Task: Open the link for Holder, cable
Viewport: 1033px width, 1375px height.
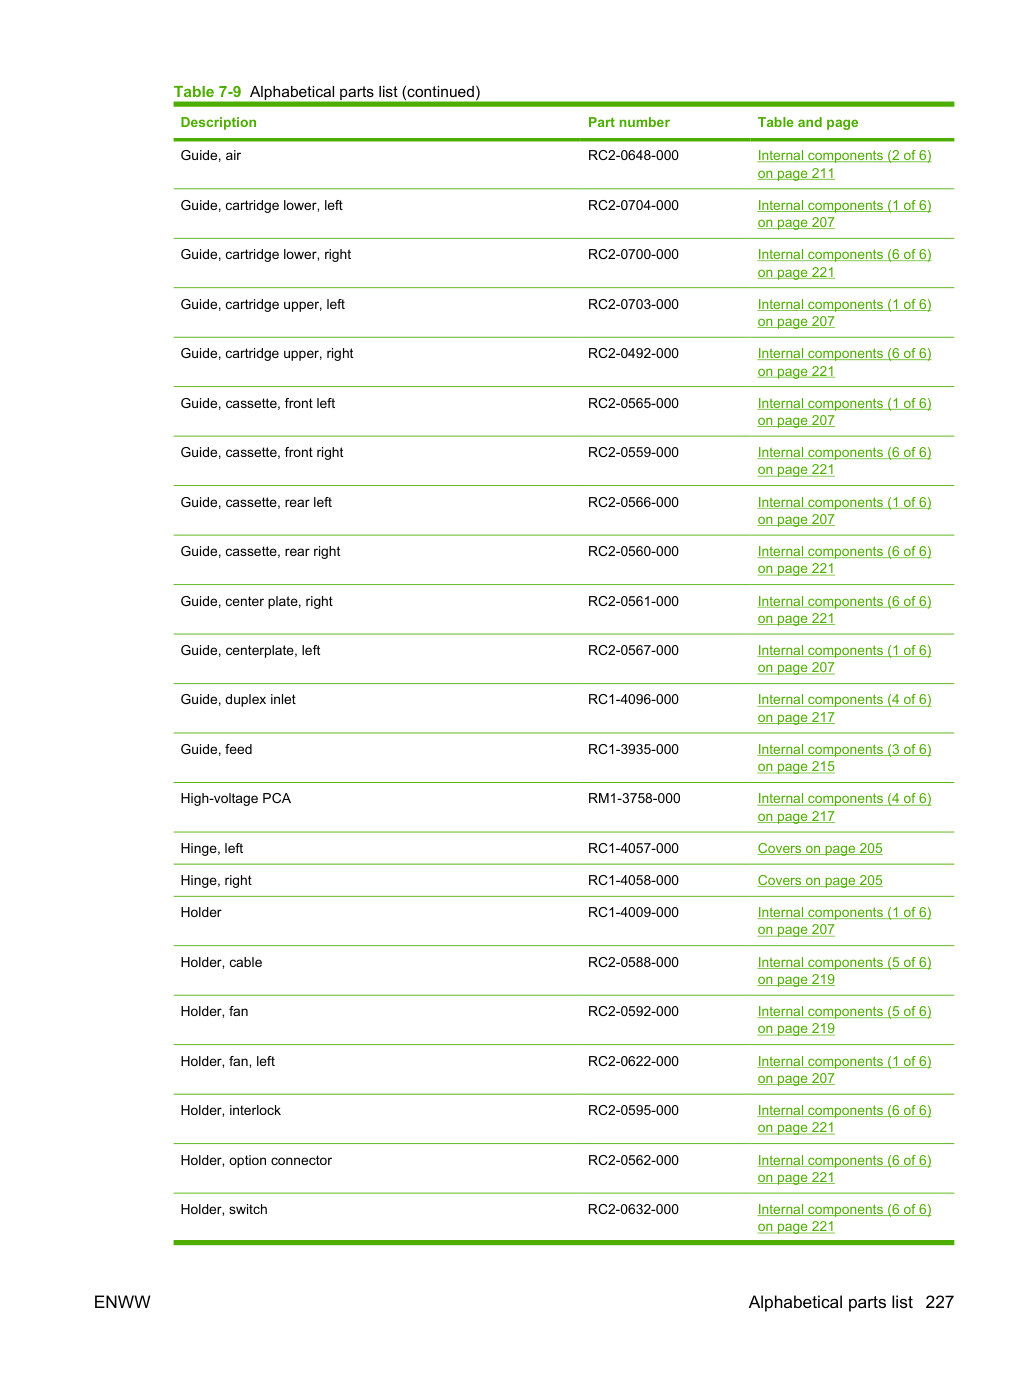Action: pyautogui.click(x=844, y=971)
